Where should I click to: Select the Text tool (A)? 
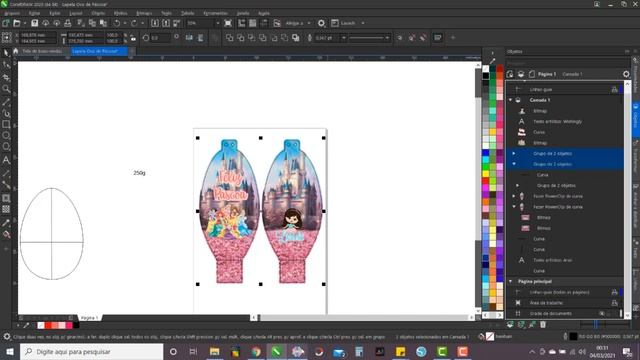pyautogui.click(x=6, y=160)
